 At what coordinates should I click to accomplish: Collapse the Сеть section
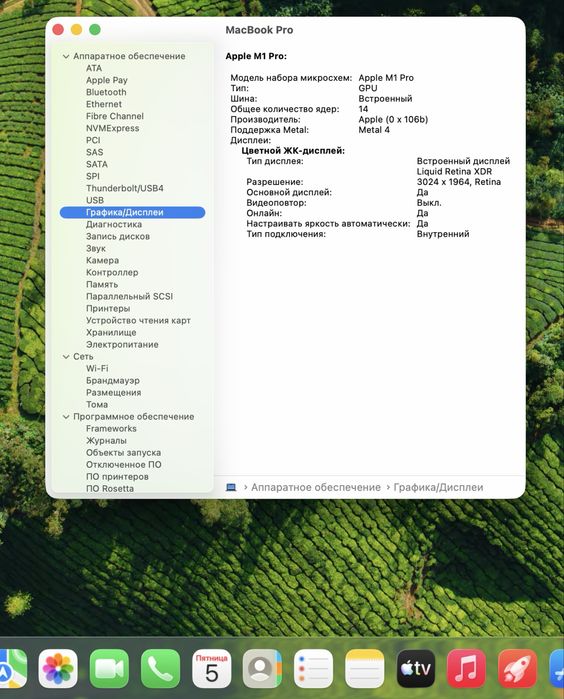66,357
